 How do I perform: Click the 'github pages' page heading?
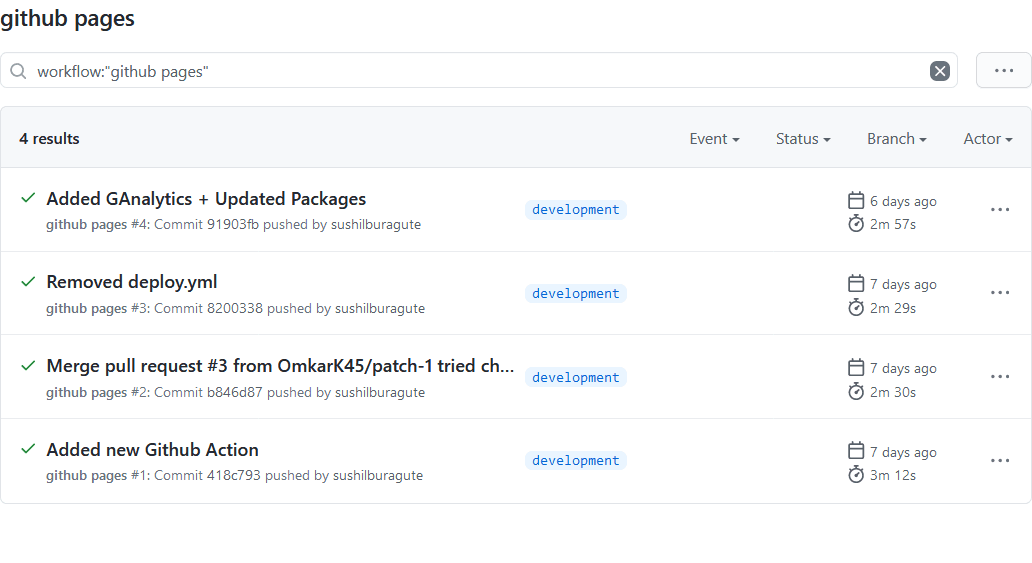point(67,18)
